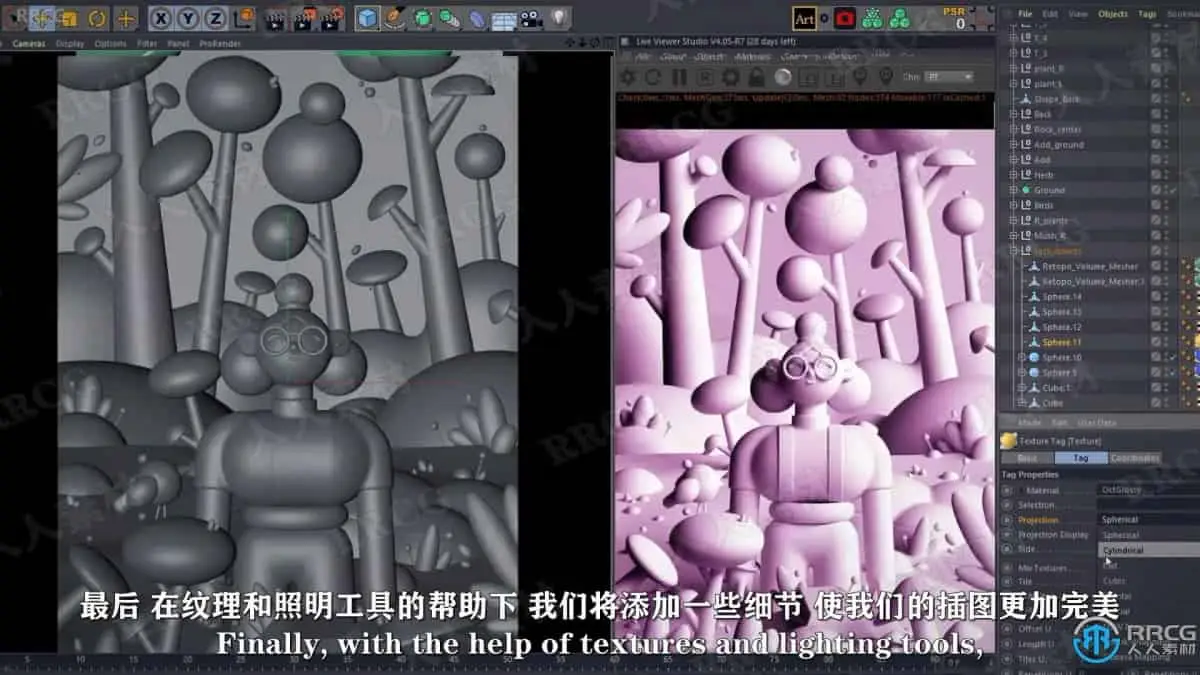Expand the Add_ground group
Viewport: 1200px width, 675px height.
click(1013, 144)
